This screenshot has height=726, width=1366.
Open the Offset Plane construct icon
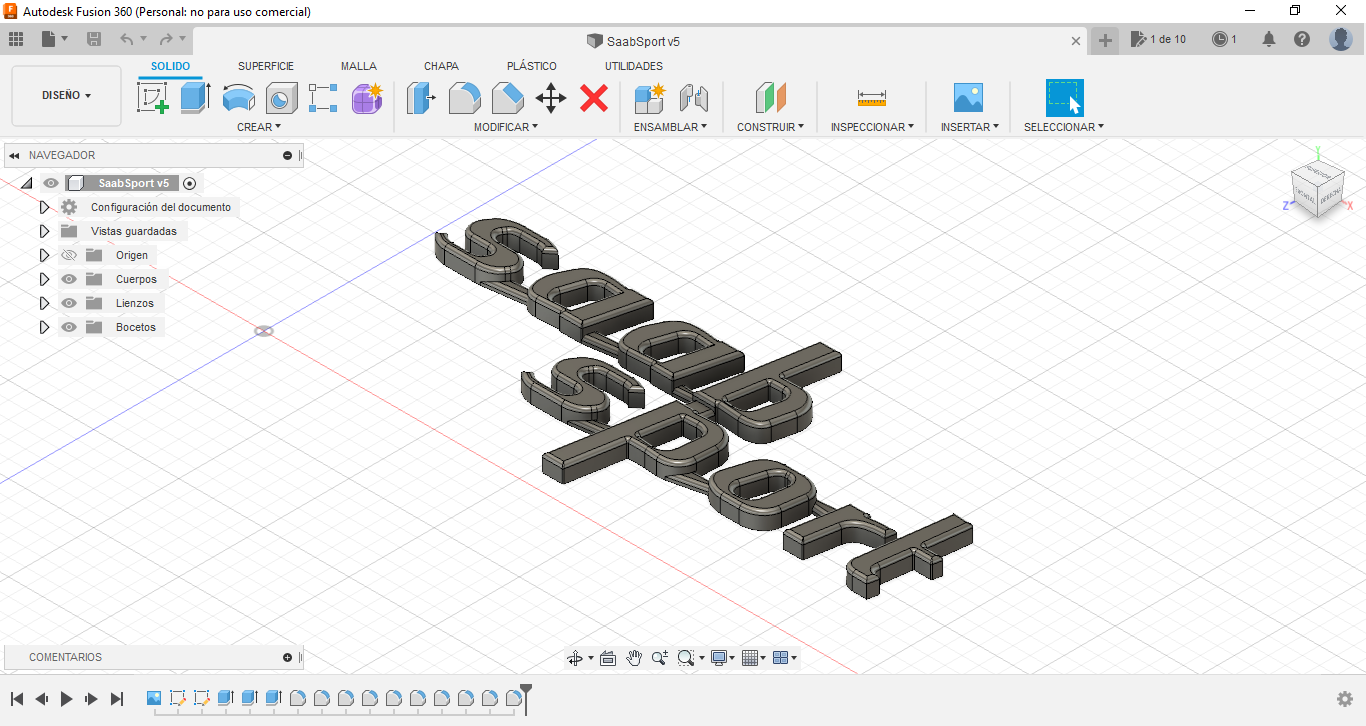(770, 98)
